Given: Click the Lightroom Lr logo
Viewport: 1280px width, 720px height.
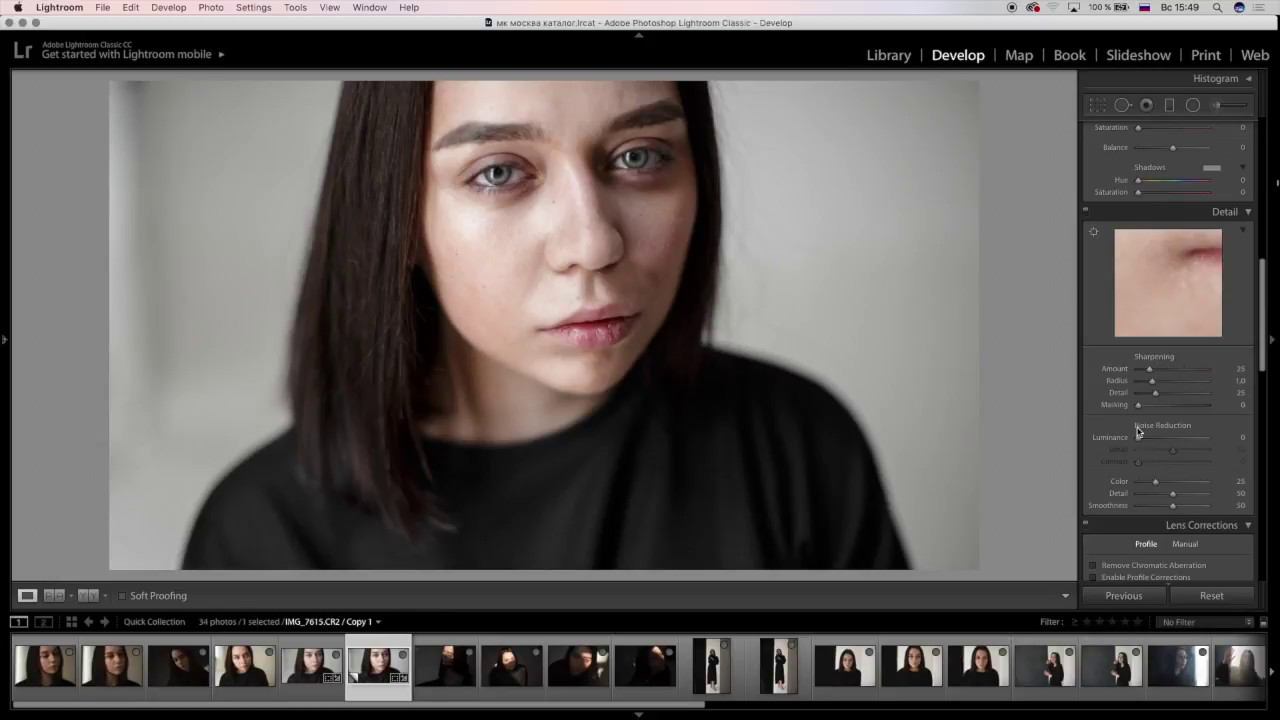Looking at the screenshot, I should pos(22,50).
